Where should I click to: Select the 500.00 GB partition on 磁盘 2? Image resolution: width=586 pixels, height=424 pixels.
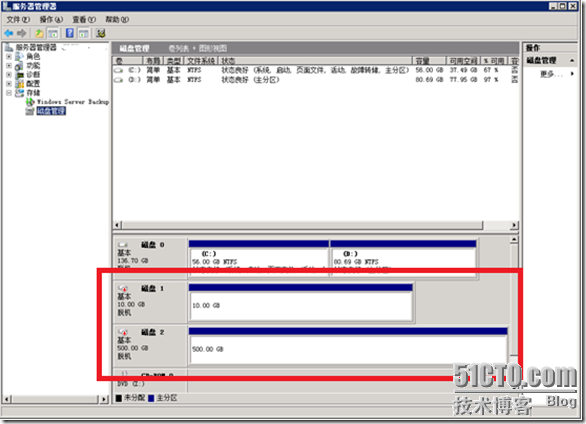click(348, 346)
